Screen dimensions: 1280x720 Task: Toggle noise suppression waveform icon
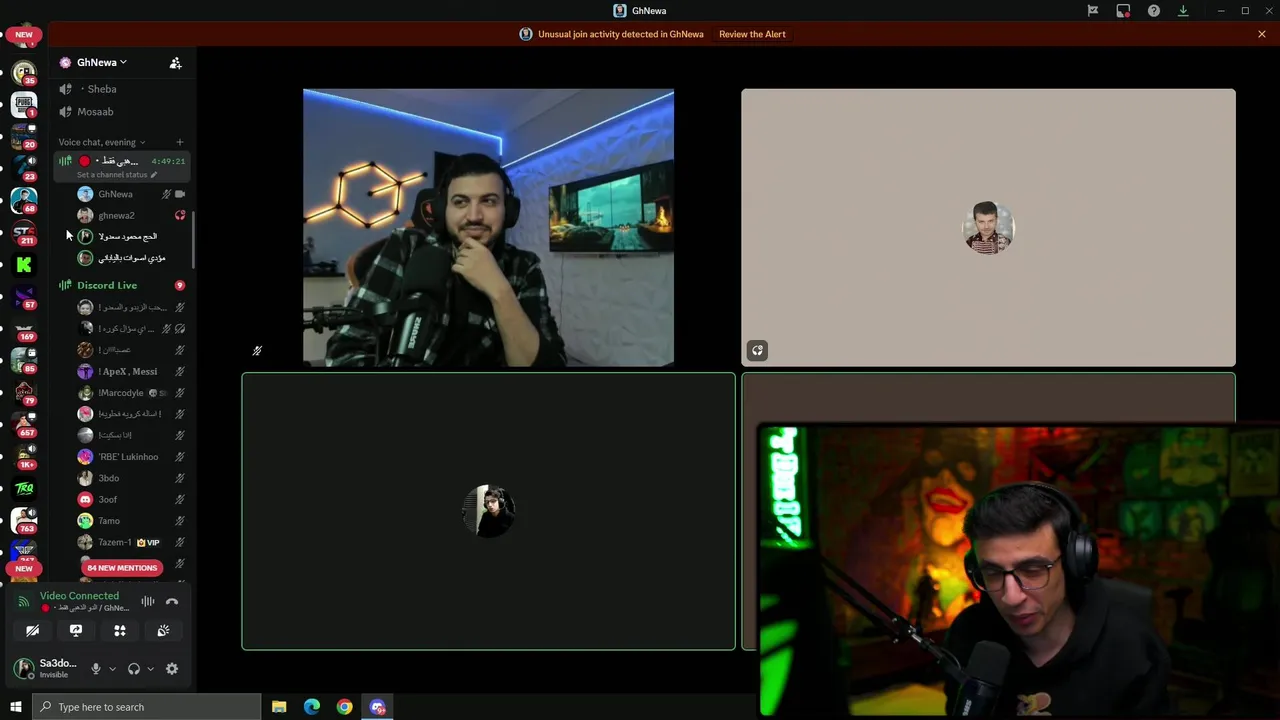pos(148,601)
